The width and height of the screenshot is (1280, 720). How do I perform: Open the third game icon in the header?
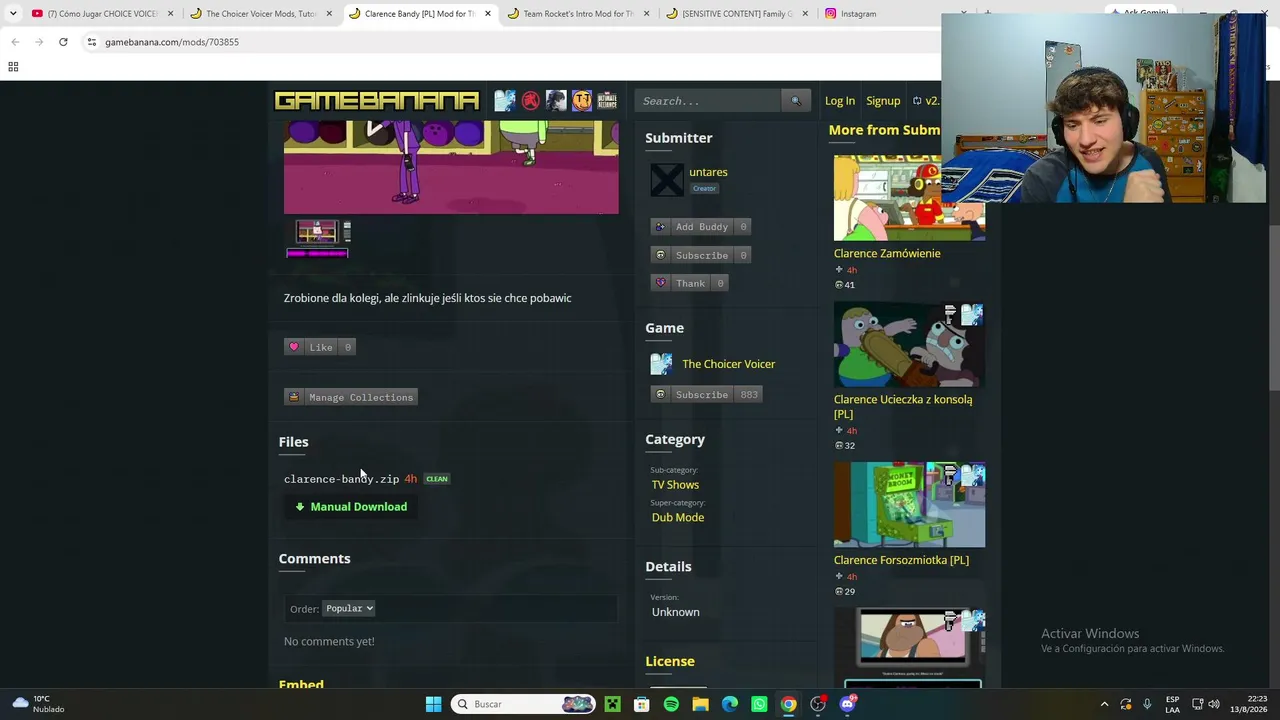click(556, 101)
